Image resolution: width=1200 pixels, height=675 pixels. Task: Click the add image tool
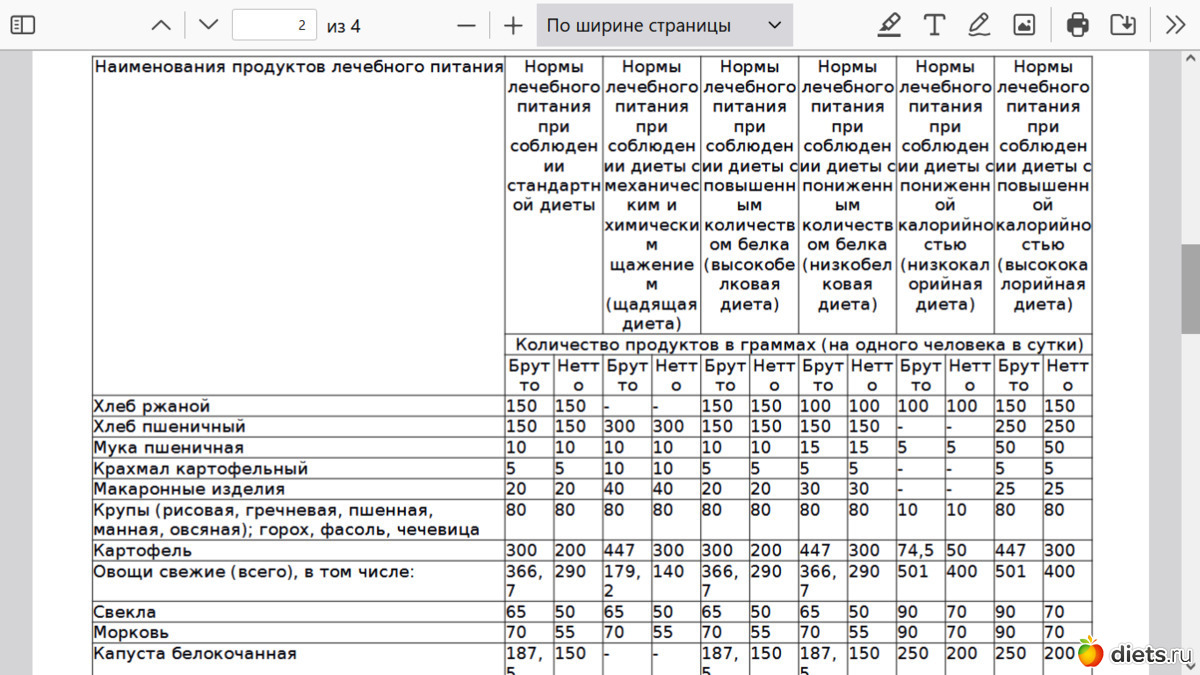coord(1024,25)
